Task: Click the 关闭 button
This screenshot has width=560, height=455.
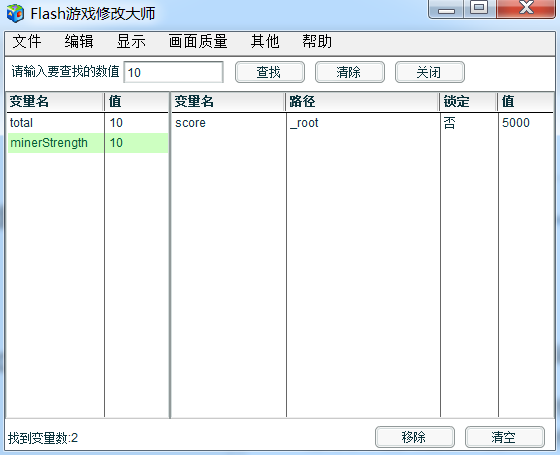Action: 430,72
